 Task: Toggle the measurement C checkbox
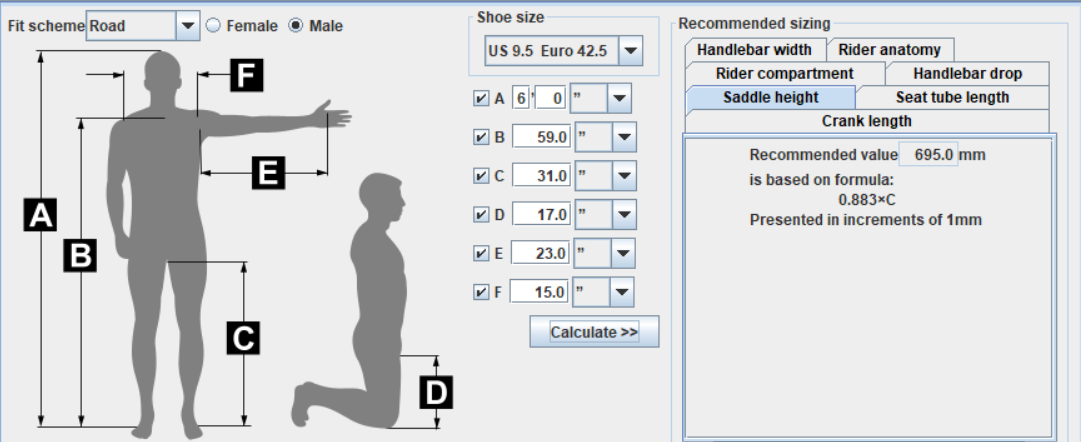coord(481,176)
